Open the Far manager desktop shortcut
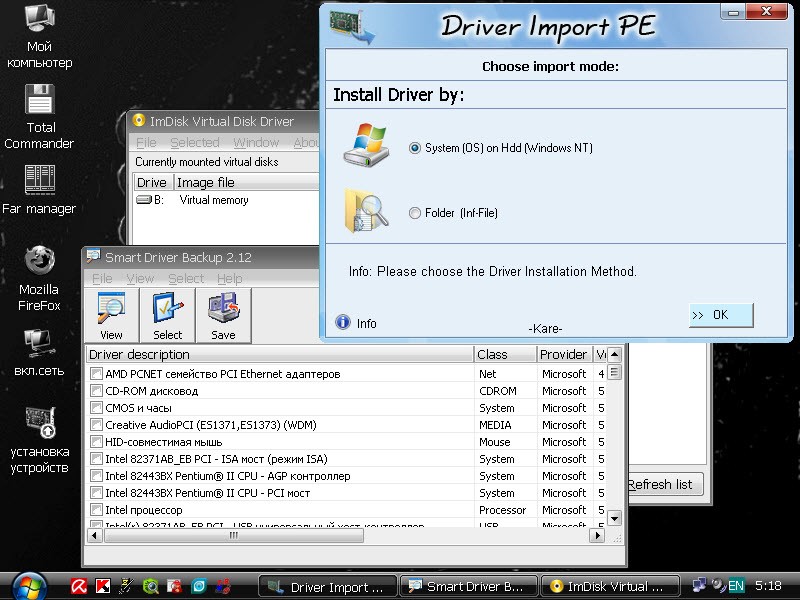This screenshot has width=800, height=600. click(x=39, y=190)
